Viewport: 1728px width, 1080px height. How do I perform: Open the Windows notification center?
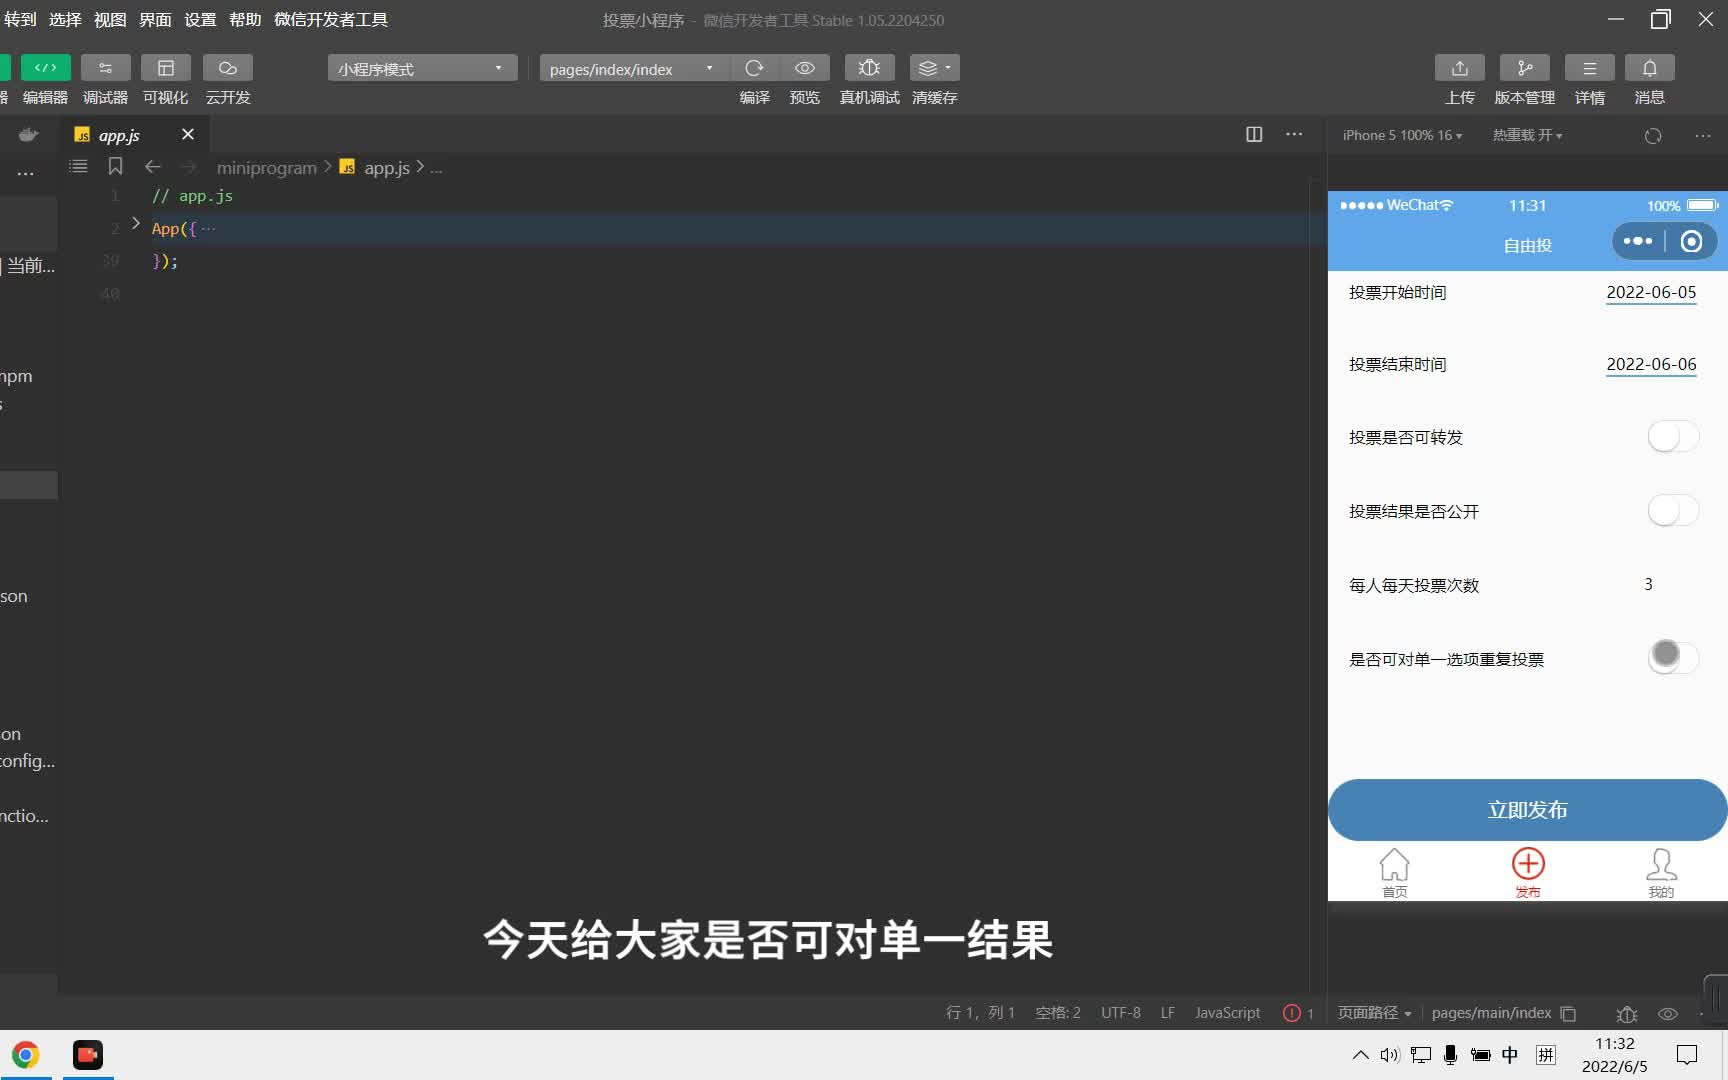1687,1055
